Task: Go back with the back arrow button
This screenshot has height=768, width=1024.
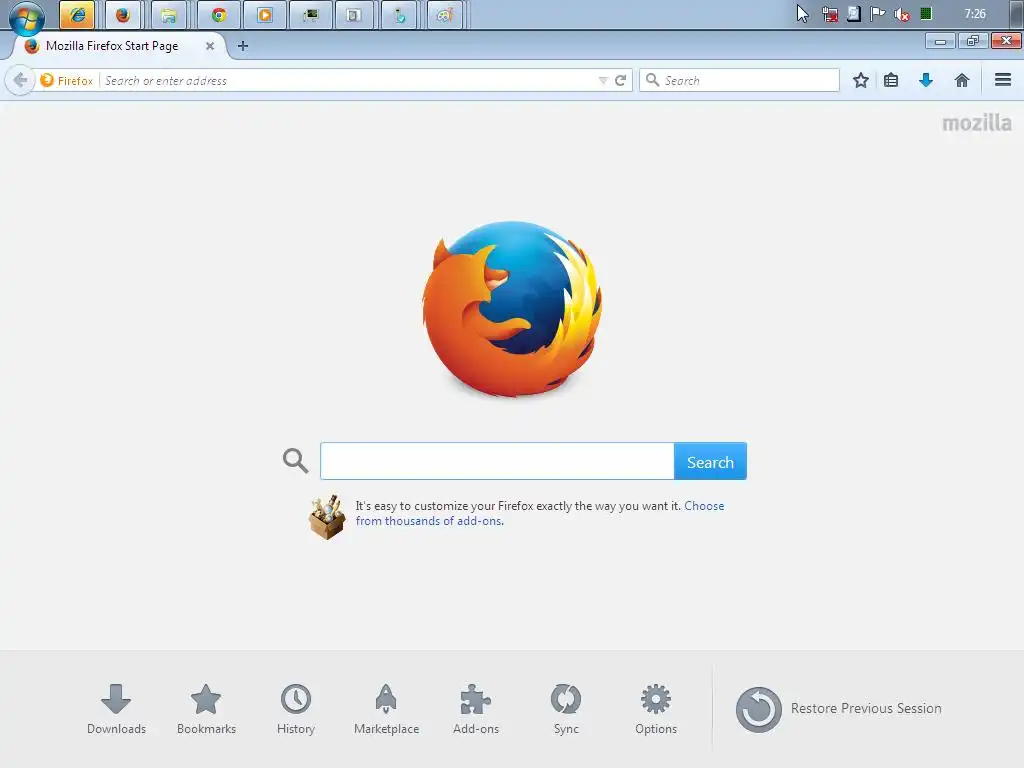Action: pos(20,80)
